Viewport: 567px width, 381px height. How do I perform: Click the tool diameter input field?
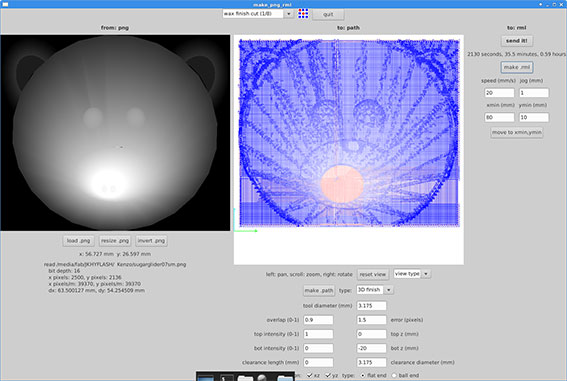tap(371, 305)
